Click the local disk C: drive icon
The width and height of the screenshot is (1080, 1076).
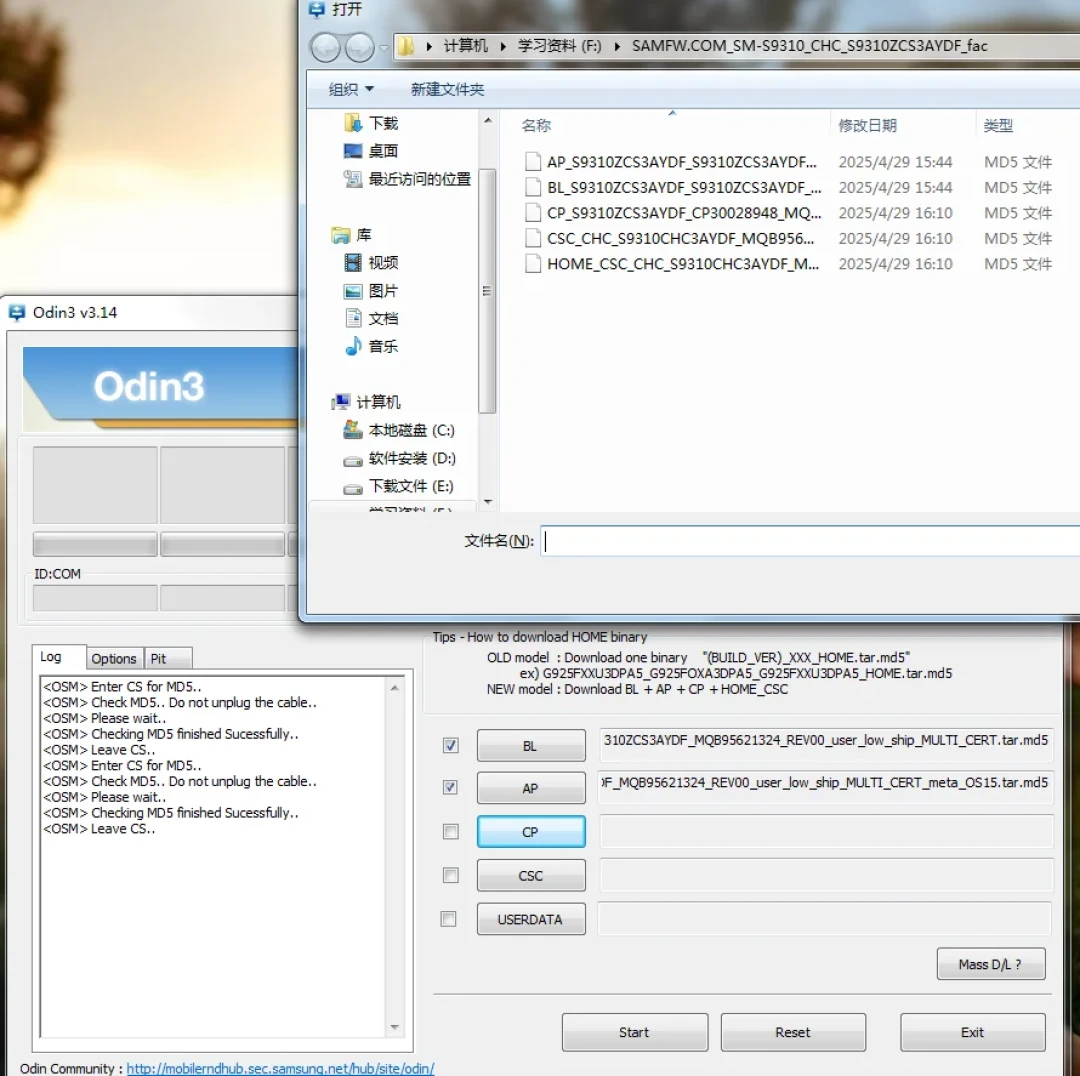click(x=353, y=430)
